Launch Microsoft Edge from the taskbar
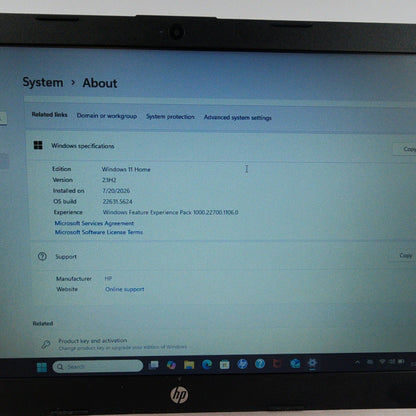The height and width of the screenshot is (416, 416). tap(207, 364)
